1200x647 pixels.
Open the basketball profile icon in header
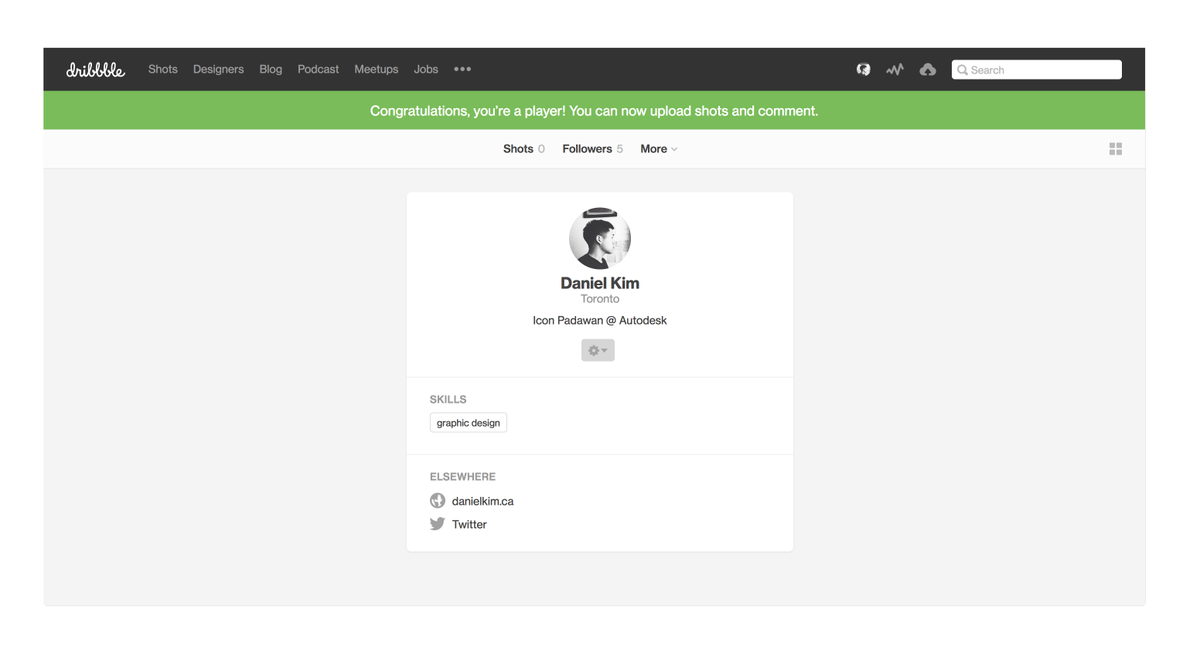click(863, 69)
